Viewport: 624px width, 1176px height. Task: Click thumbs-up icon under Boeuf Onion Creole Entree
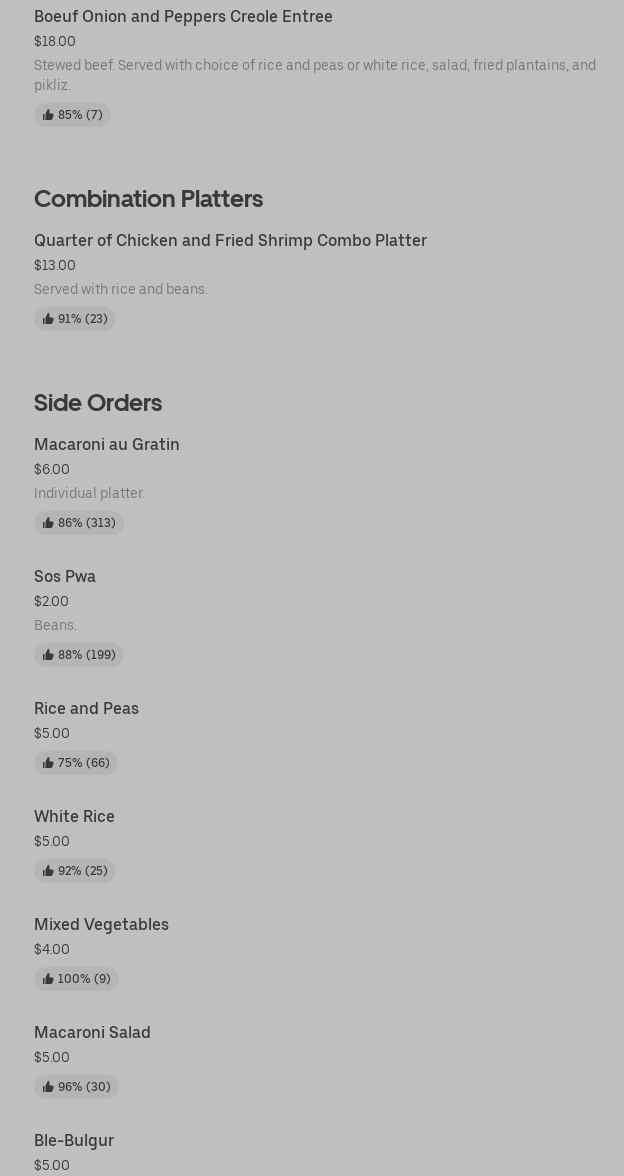click(48, 115)
